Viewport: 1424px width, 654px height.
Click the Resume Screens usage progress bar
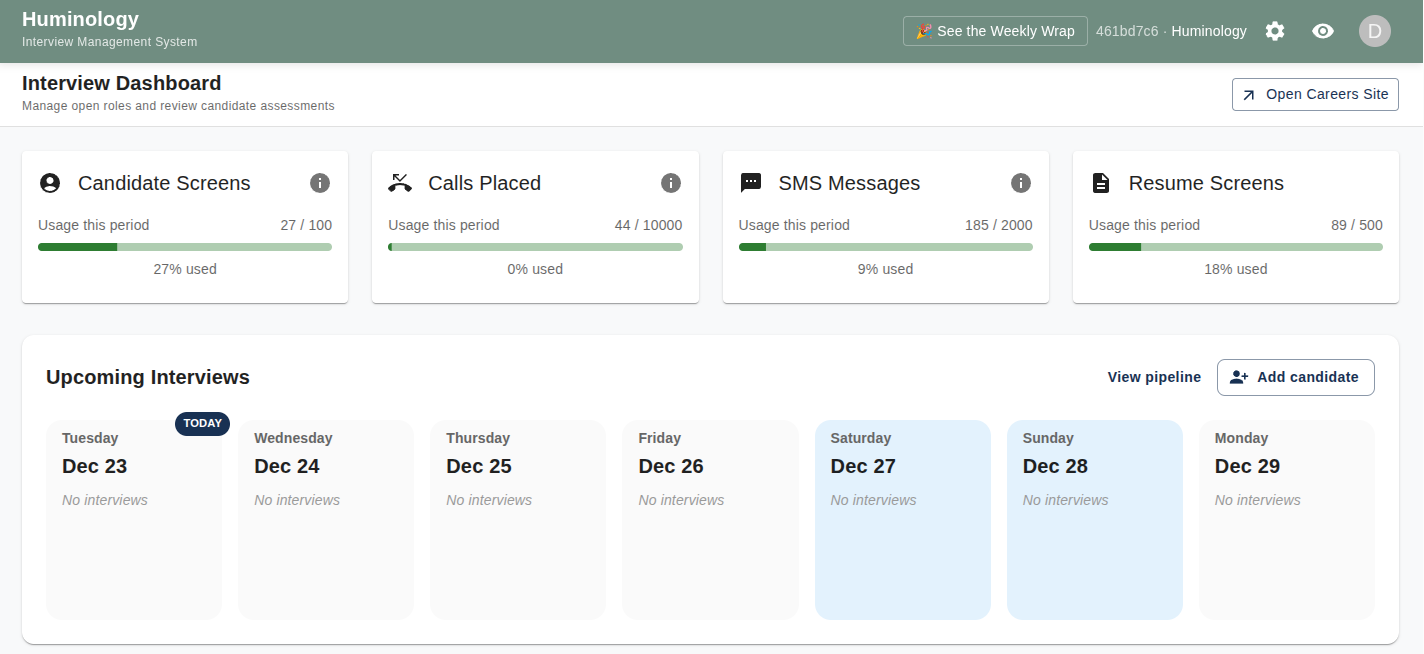pos(1235,247)
